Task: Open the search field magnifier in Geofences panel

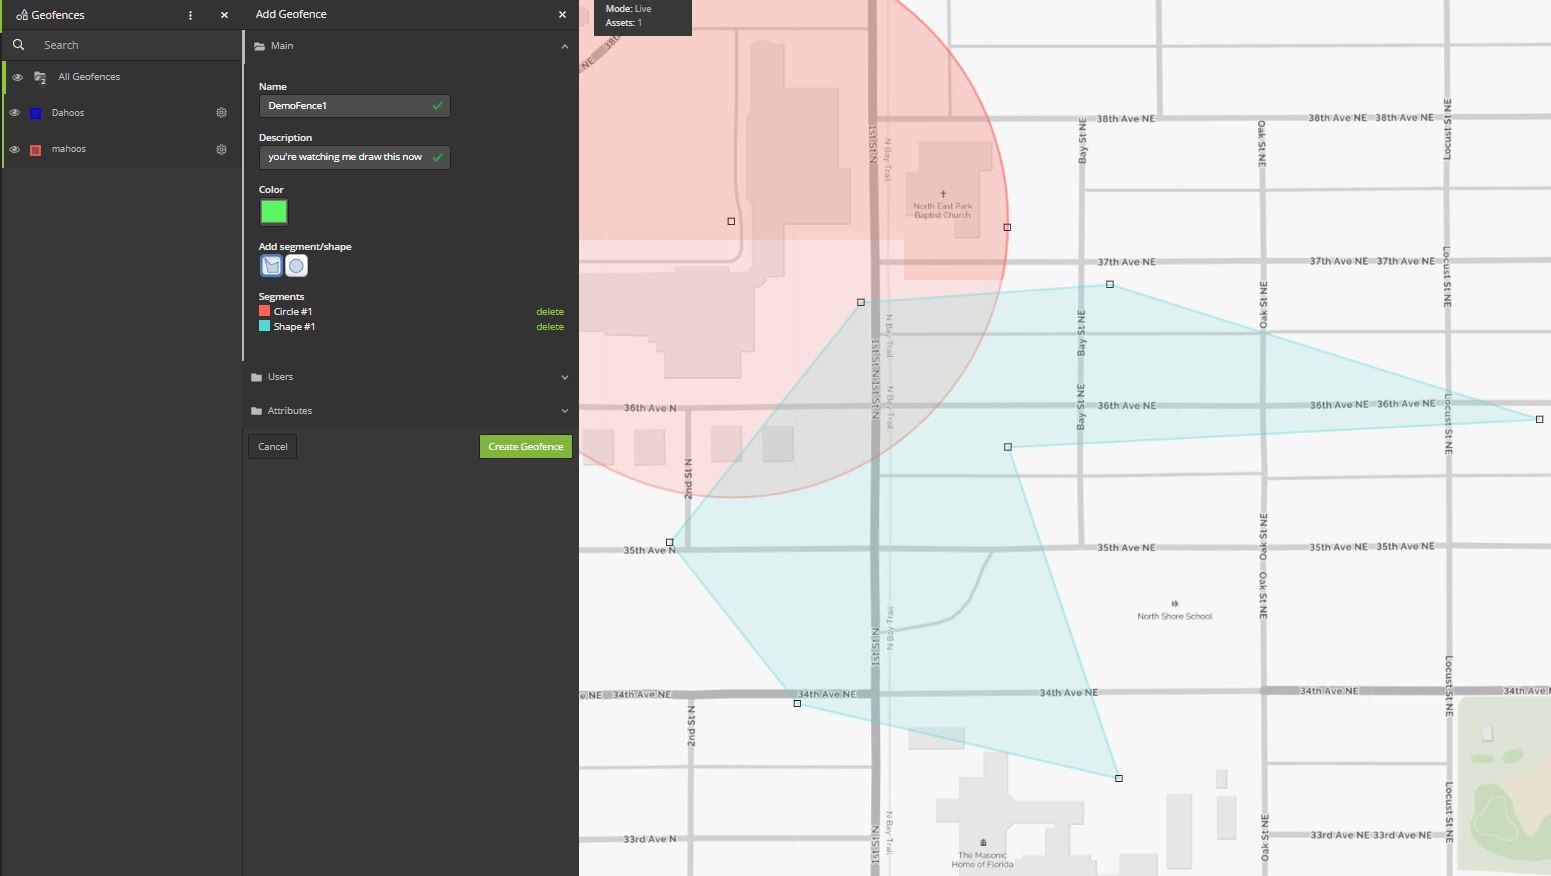Action: 18,45
